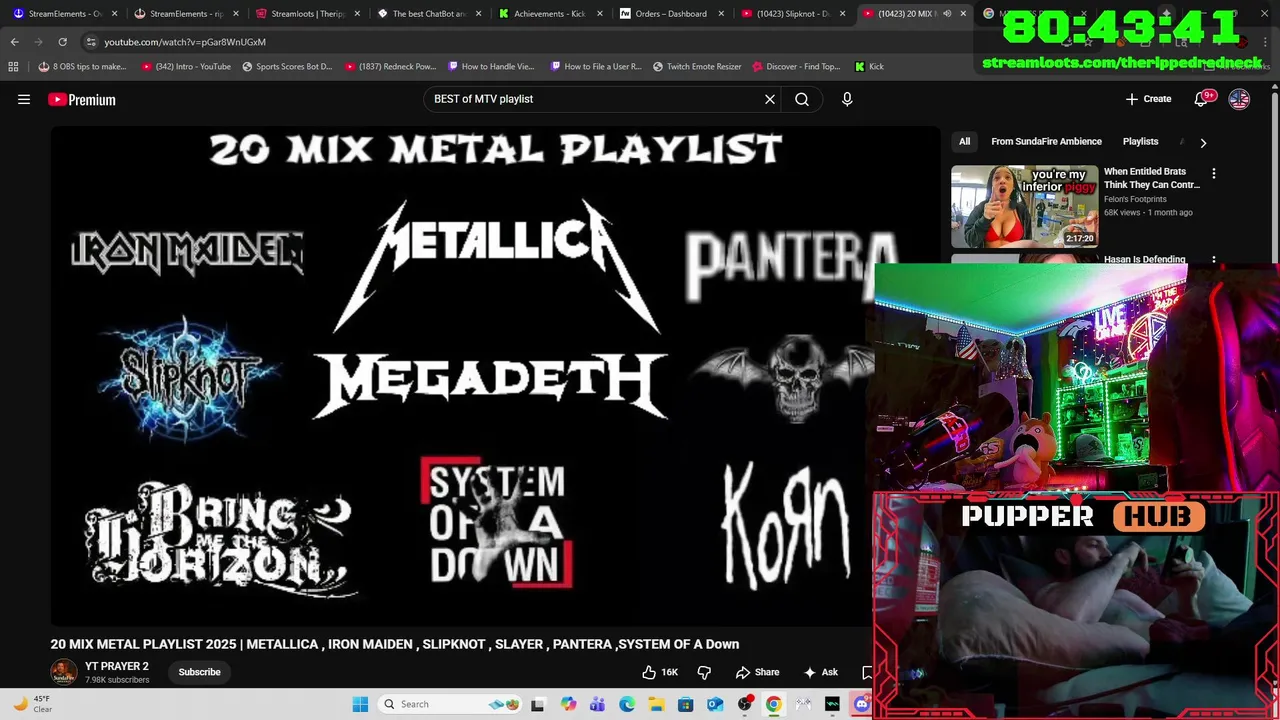Open Outlook from the taskbar
Image resolution: width=1280 pixels, height=720 pixels.
click(715, 704)
